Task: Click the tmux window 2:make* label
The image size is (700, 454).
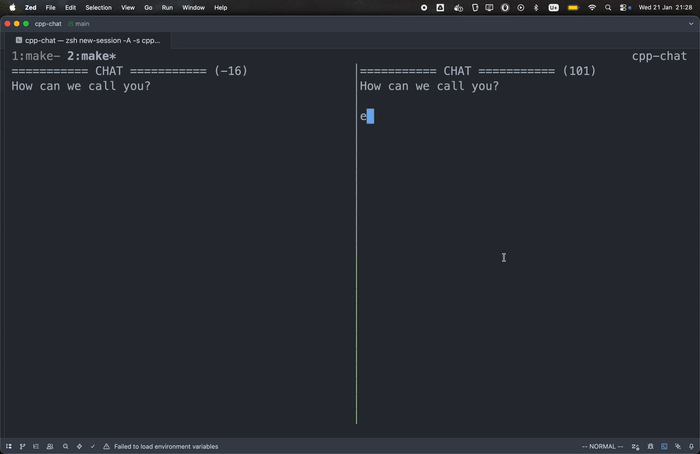Action: pos(92,56)
